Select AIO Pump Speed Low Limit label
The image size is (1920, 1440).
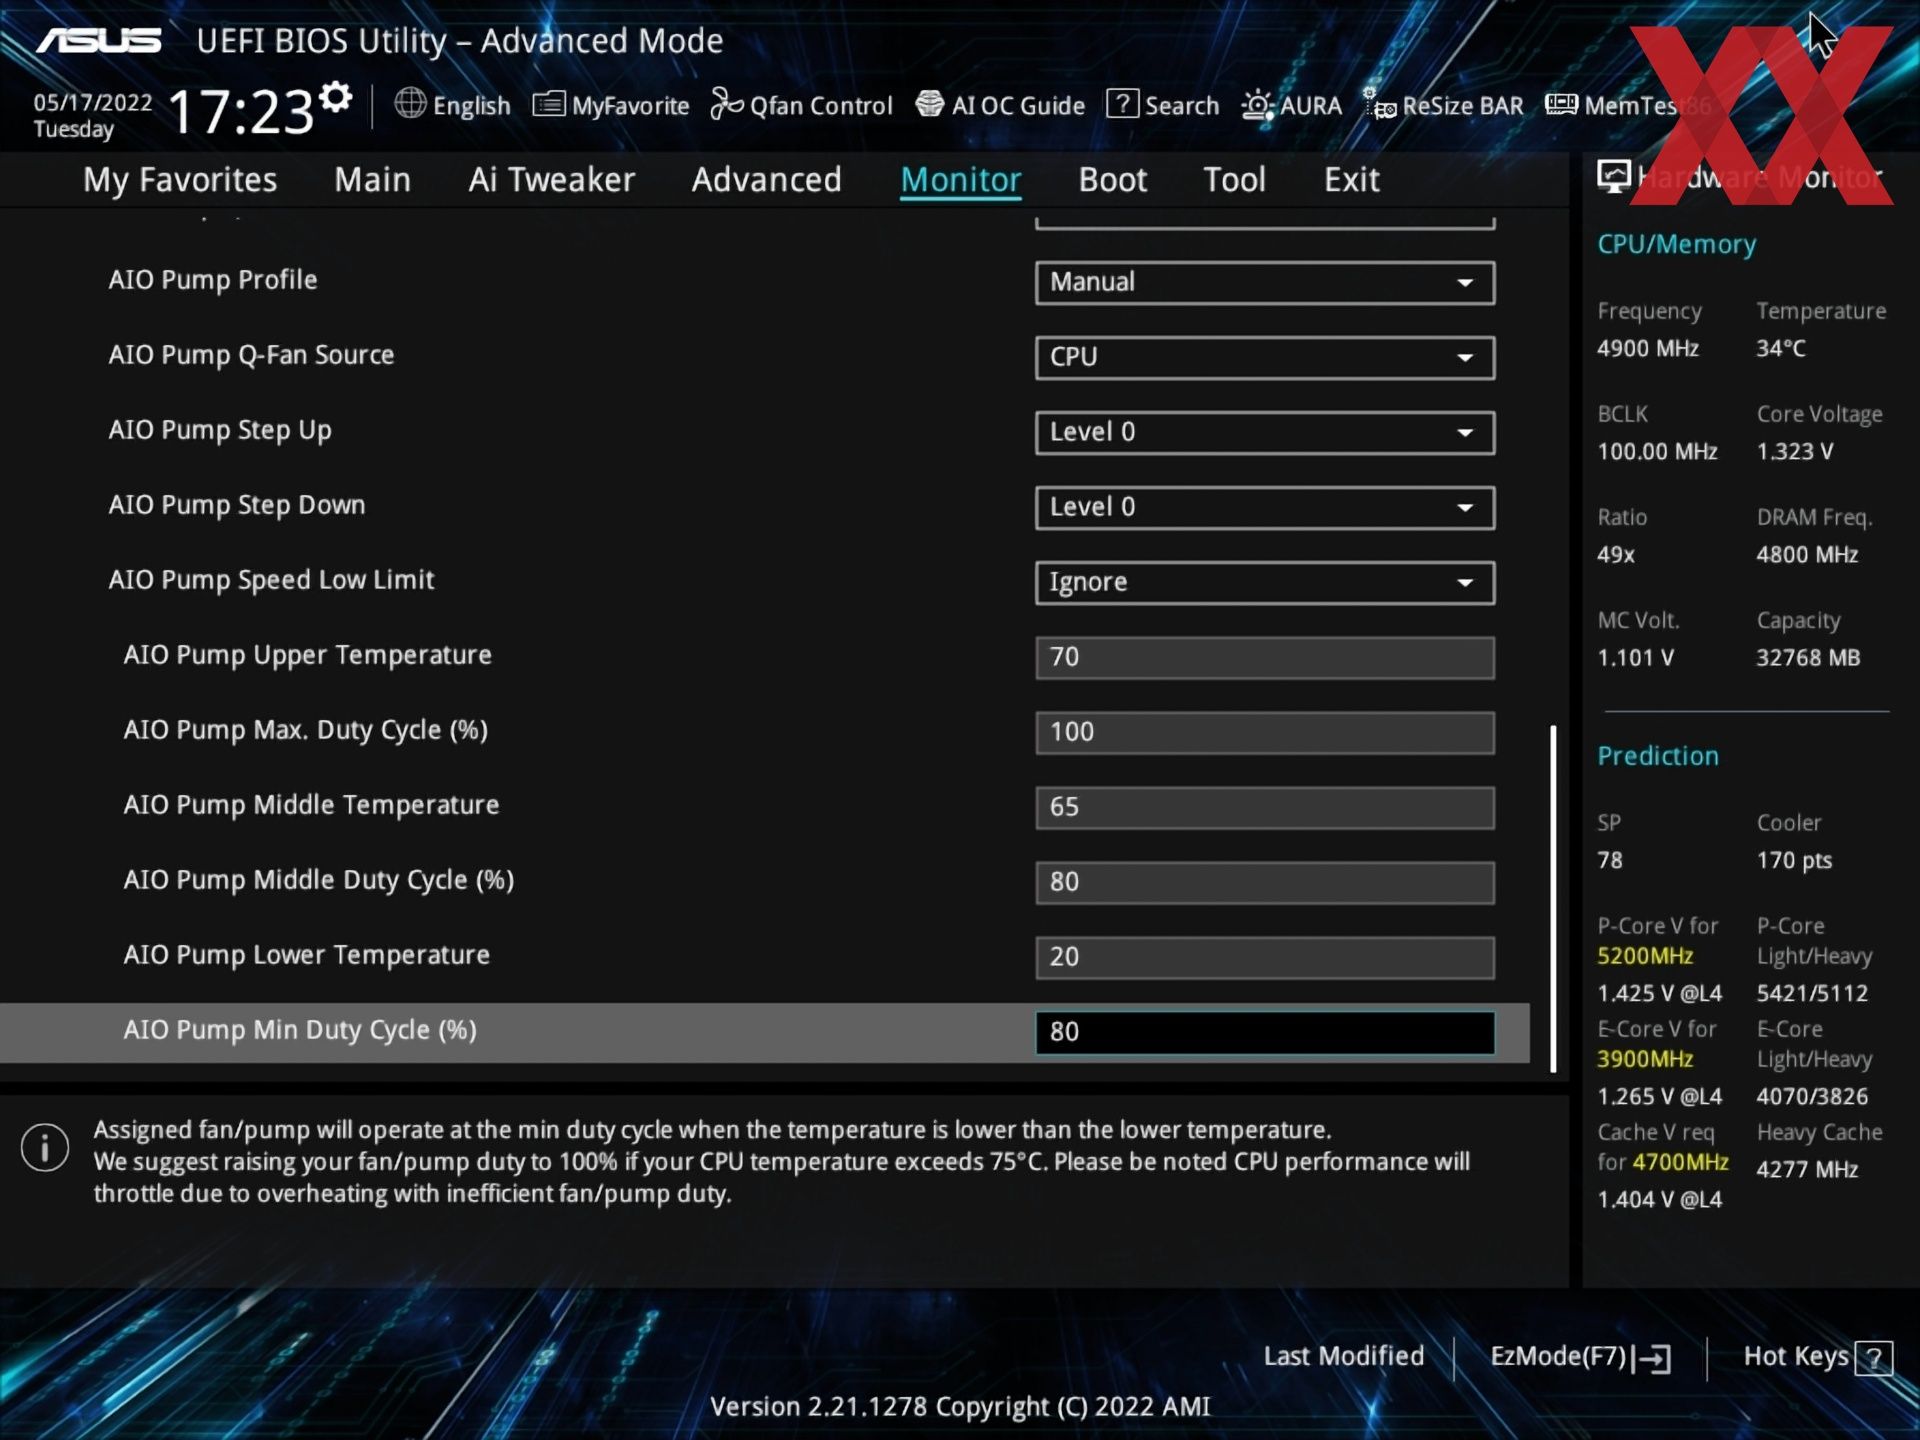click(x=271, y=580)
